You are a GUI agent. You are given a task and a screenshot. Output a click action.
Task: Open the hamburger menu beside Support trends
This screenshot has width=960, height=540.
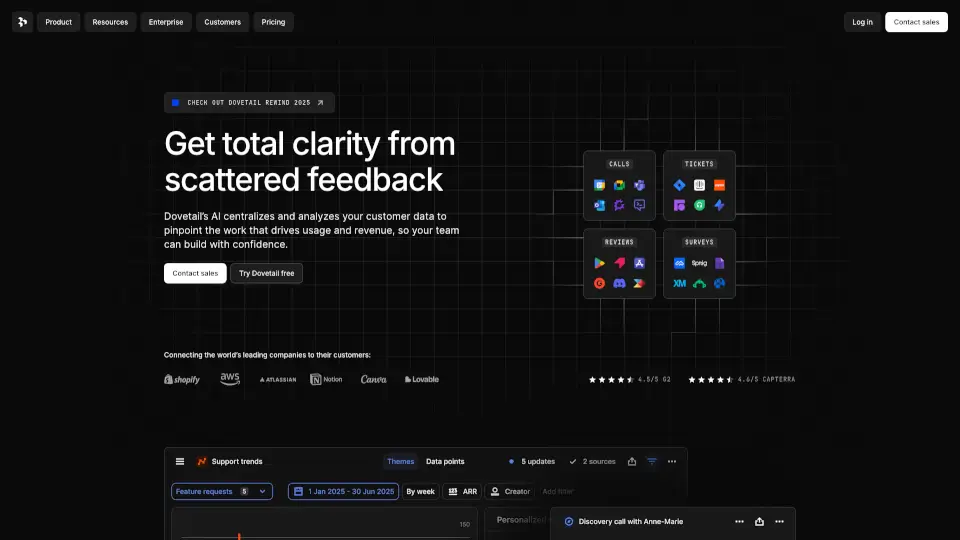pyautogui.click(x=180, y=462)
